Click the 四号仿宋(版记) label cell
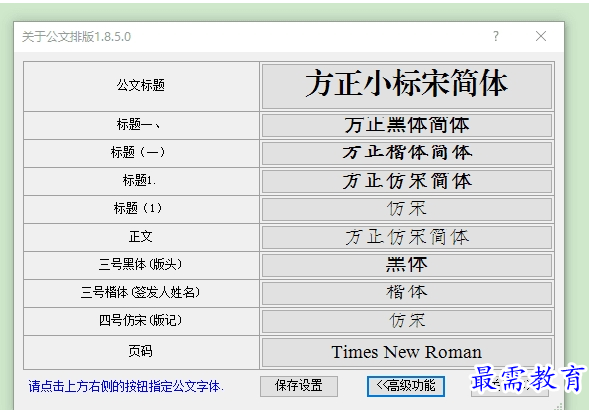The height and width of the screenshot is (410, 593). click(x=141, y=321)
